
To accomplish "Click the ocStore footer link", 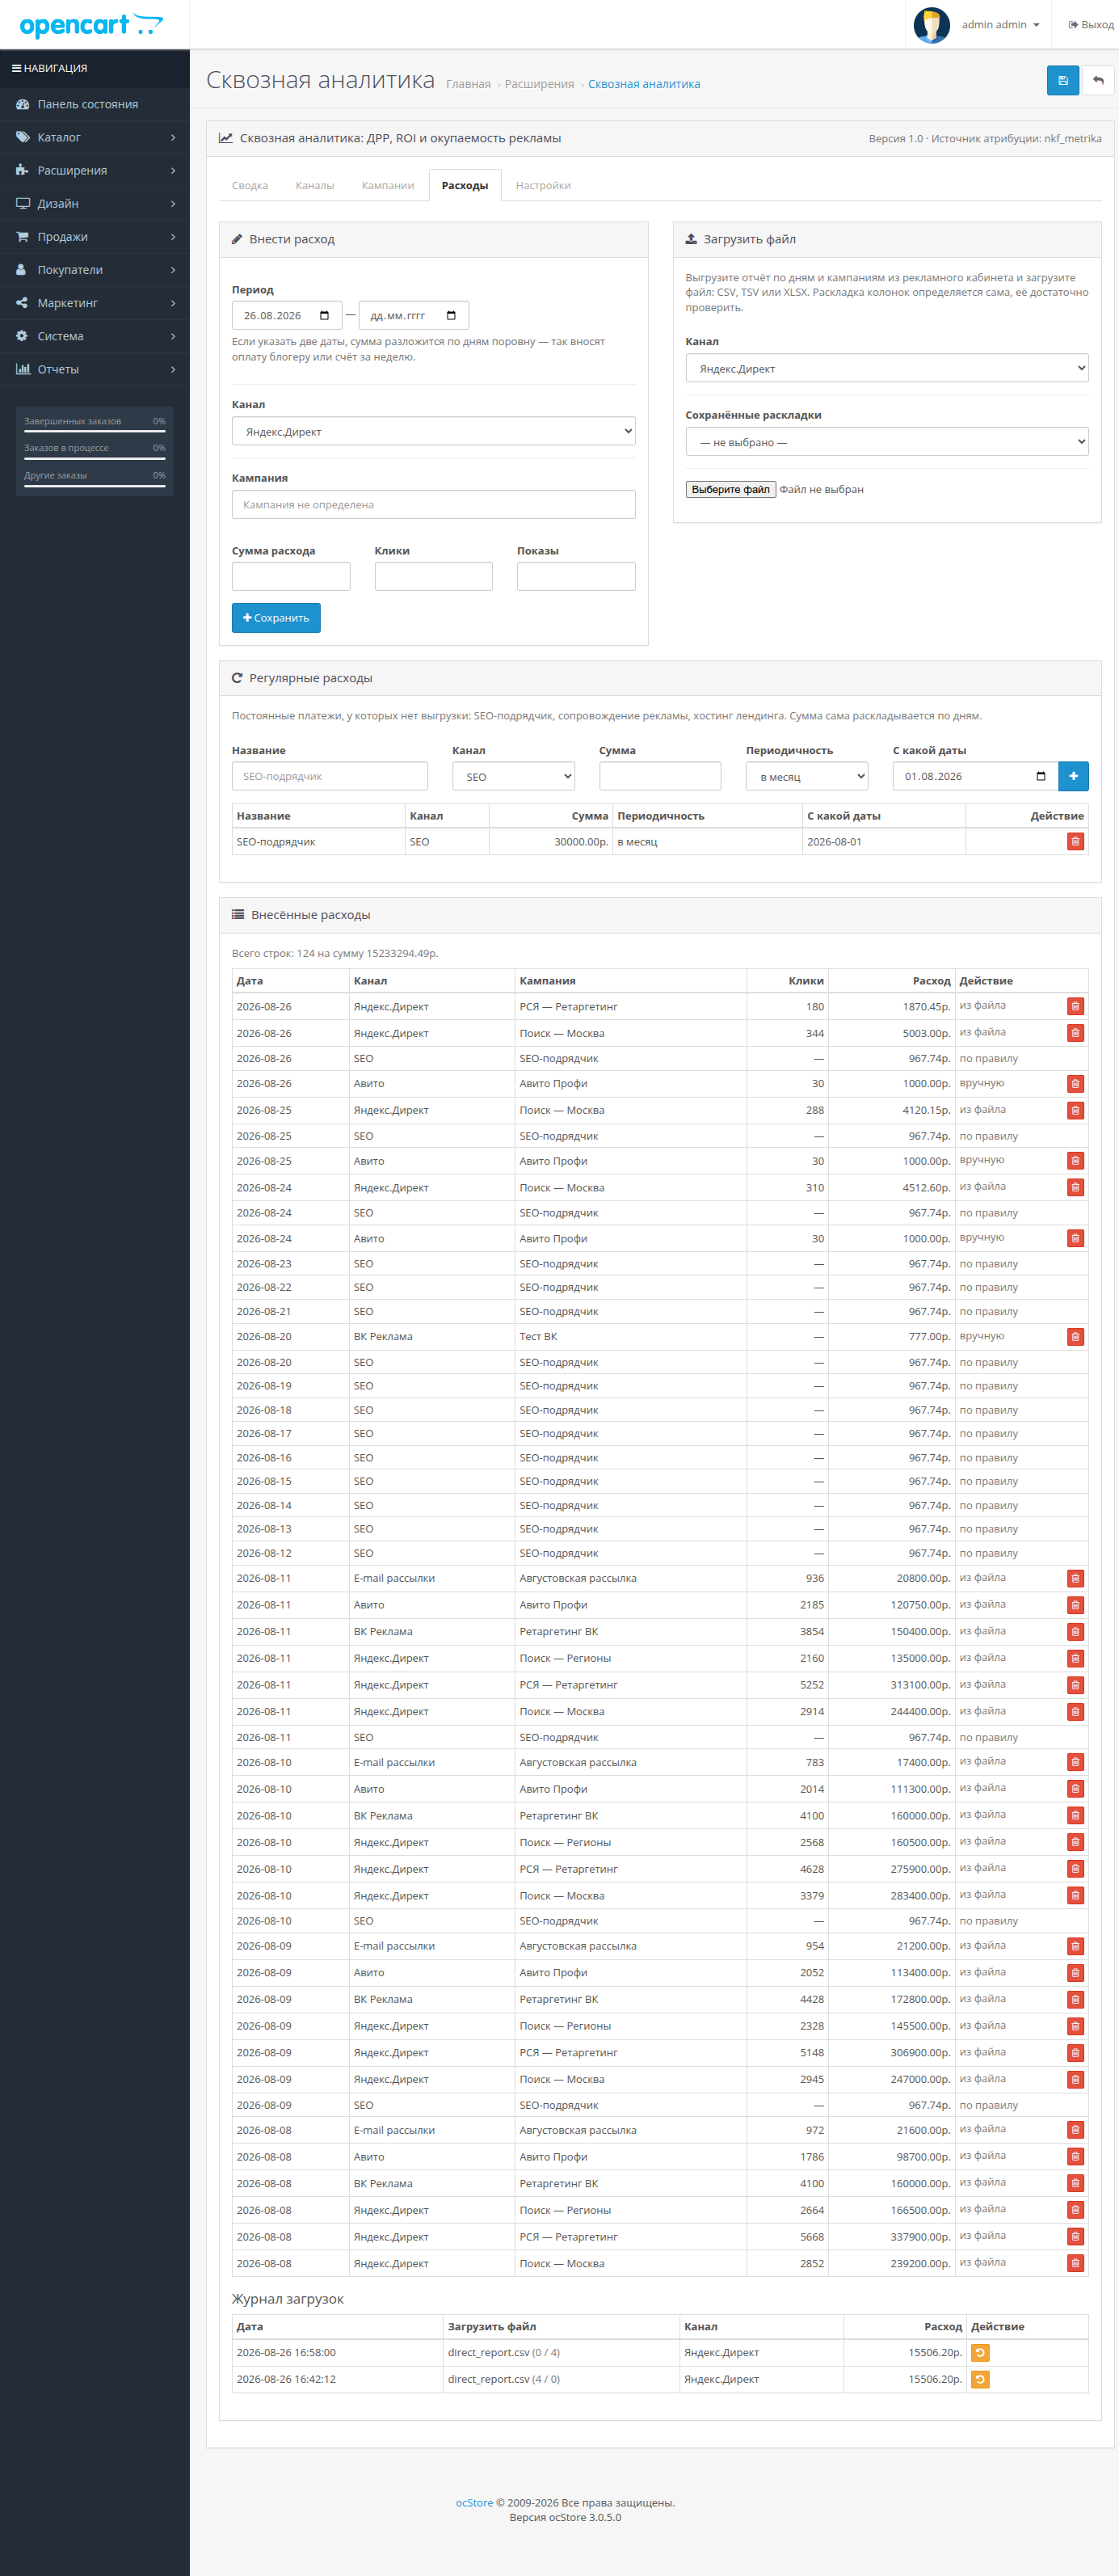I will (474, 2503).
